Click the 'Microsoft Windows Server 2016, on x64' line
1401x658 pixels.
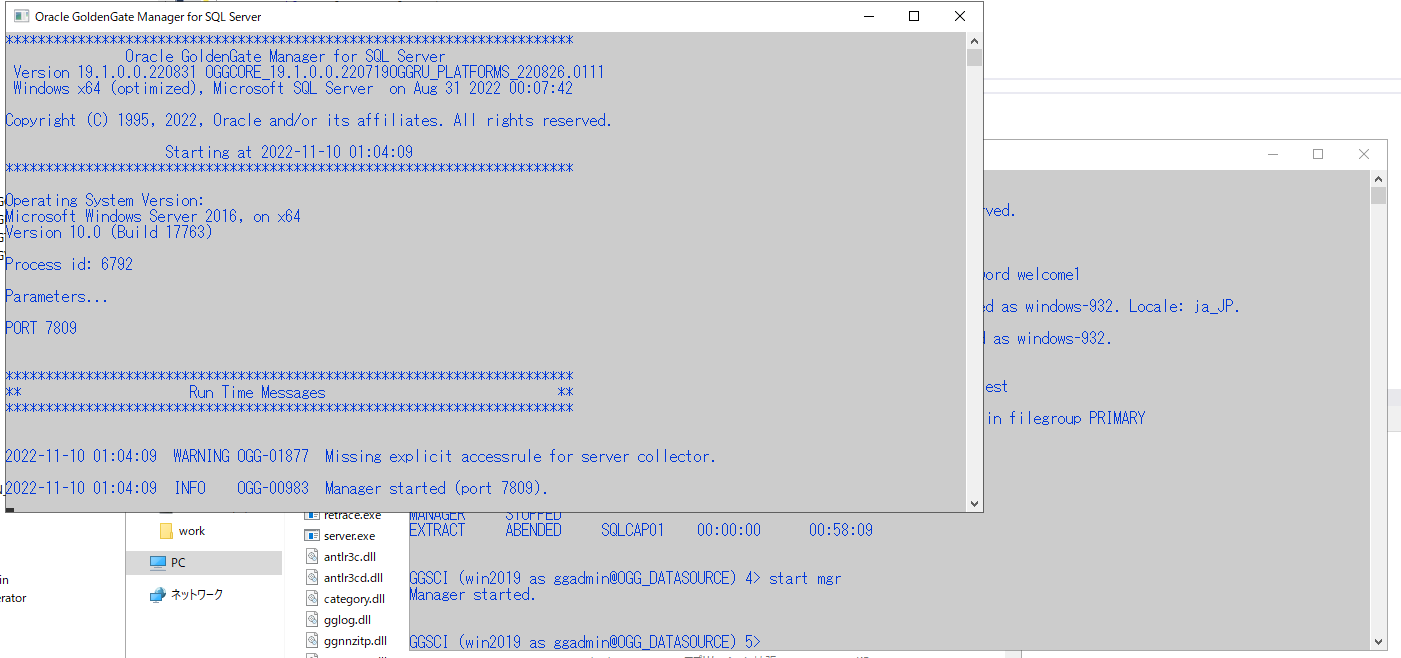(153, 216)
